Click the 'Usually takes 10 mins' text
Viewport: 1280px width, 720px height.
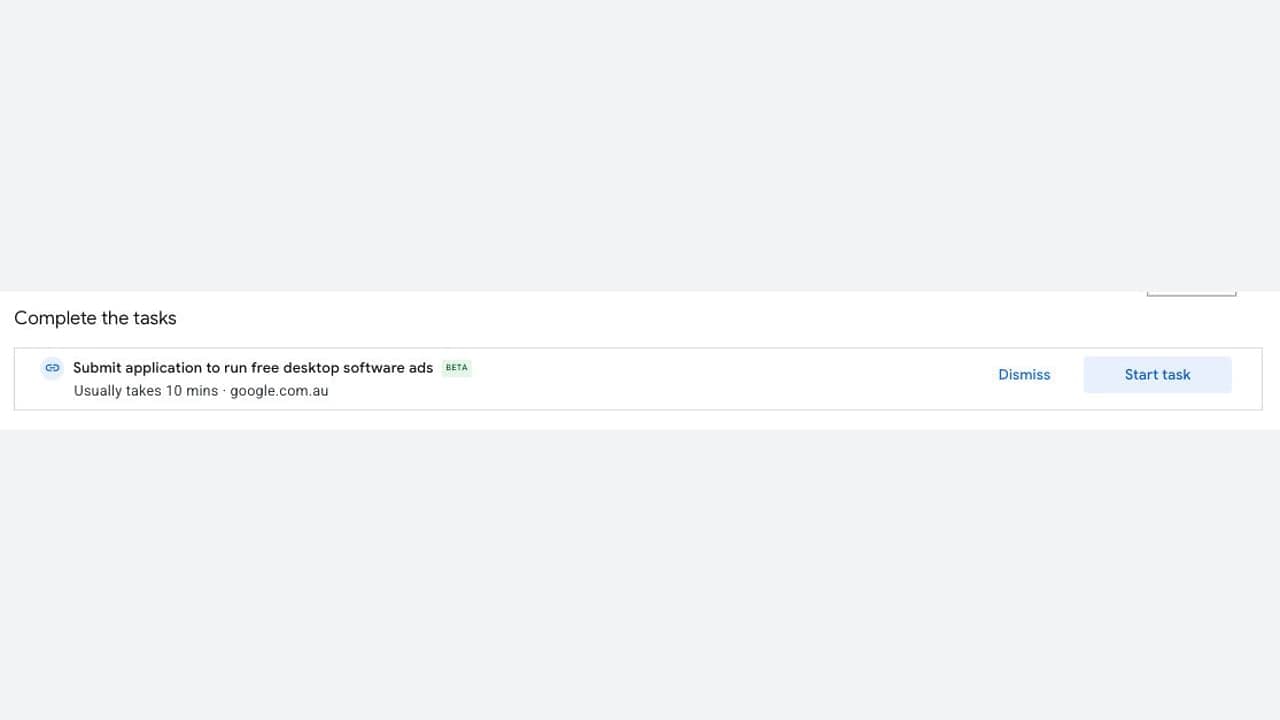coord(146,391)
